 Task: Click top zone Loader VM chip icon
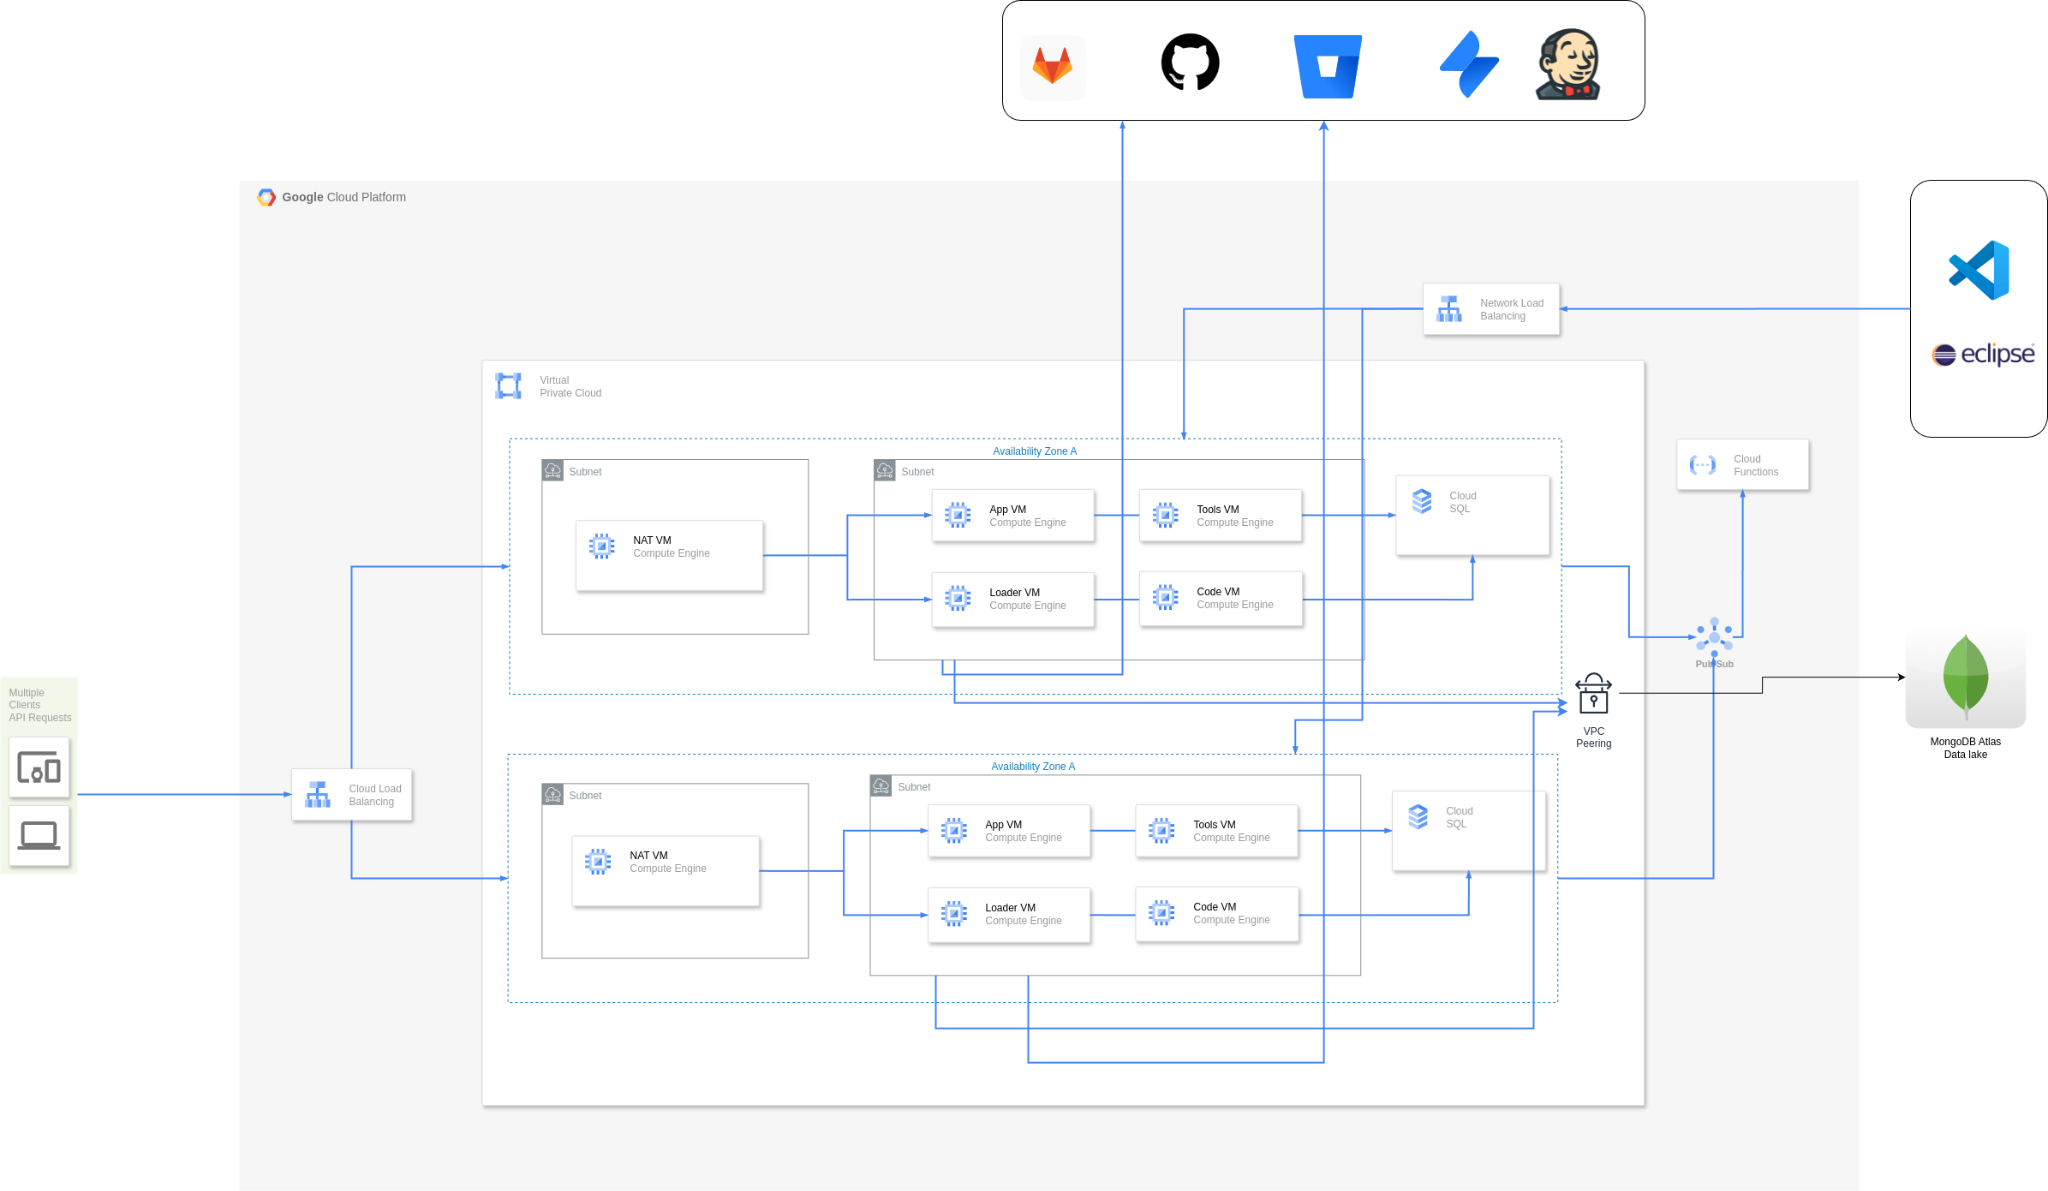pyautogui.click(x=958, y=598)
